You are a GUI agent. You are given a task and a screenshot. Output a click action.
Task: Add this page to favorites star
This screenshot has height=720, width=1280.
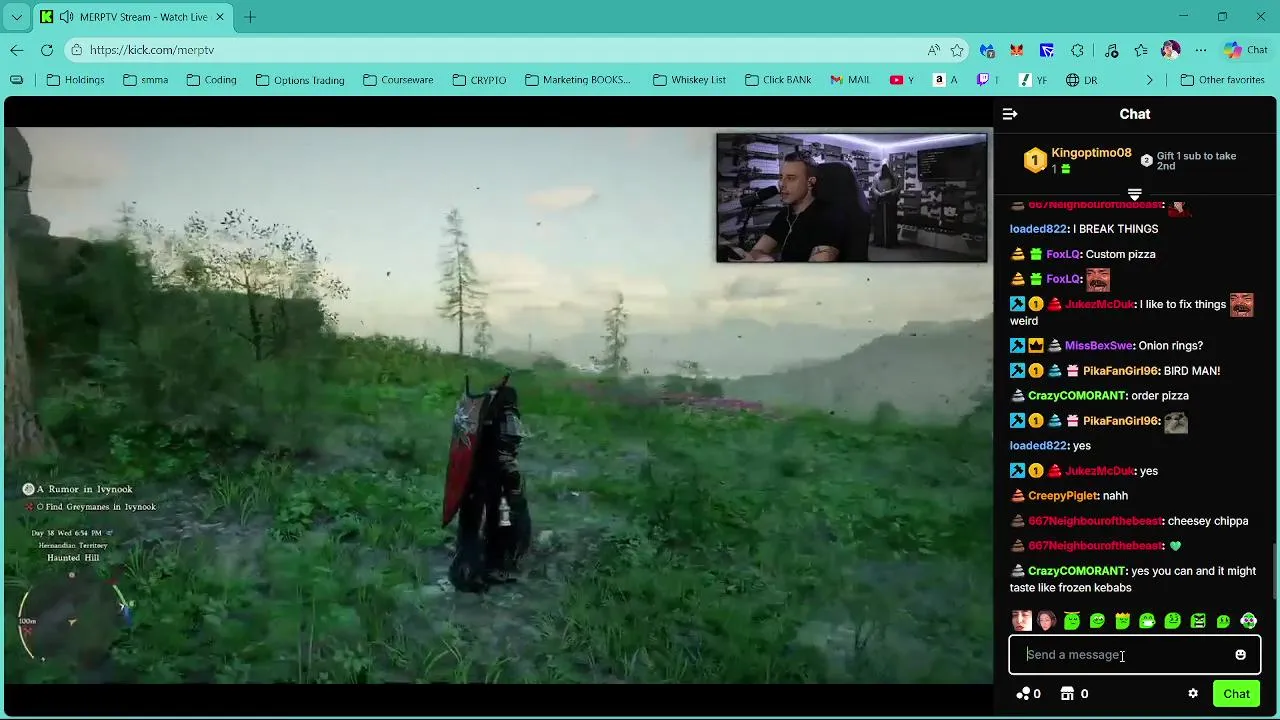click(x=957, y=50)
